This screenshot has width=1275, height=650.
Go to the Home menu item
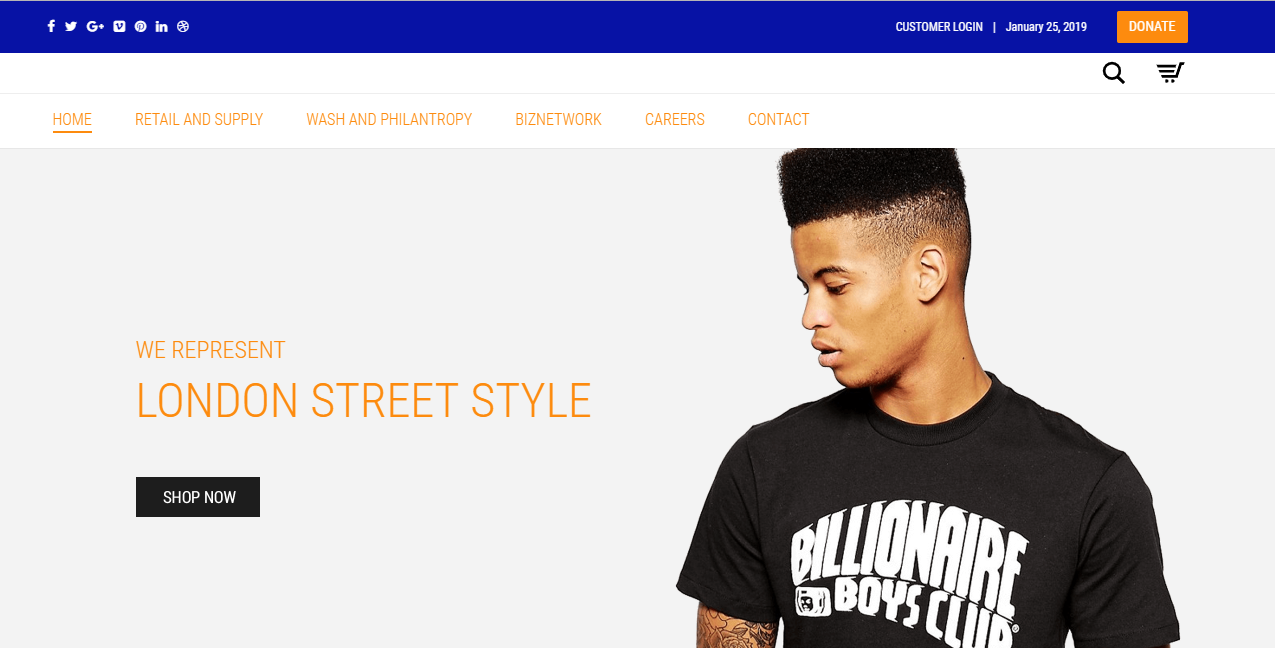72,120
